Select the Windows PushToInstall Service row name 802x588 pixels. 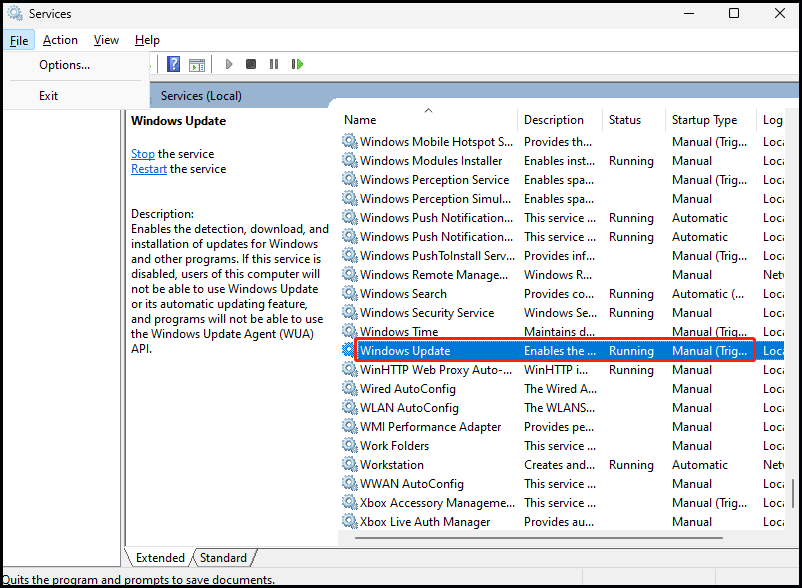(x=437, y=256)
